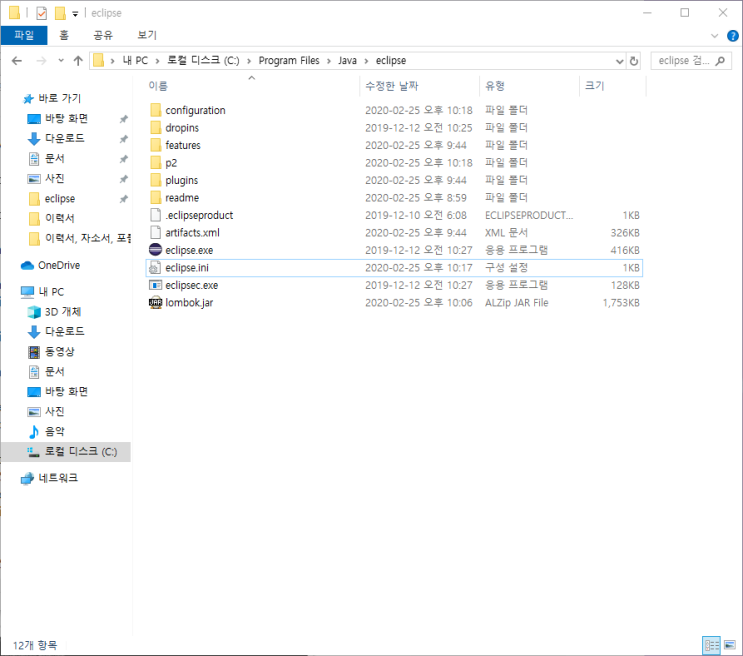The width and height of the screenshot is (743, 656).
Task: Open 이력서 folder in navigation pane
Action: [x=60, y=218]
